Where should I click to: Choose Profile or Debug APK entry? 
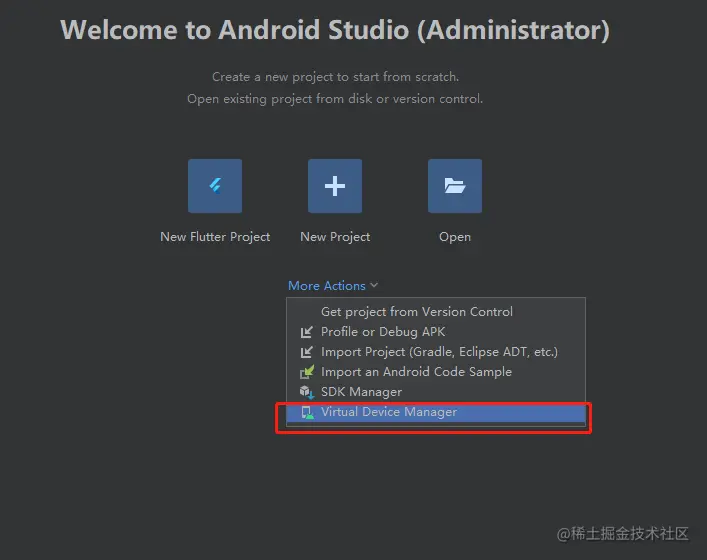(x=436, y=332)
